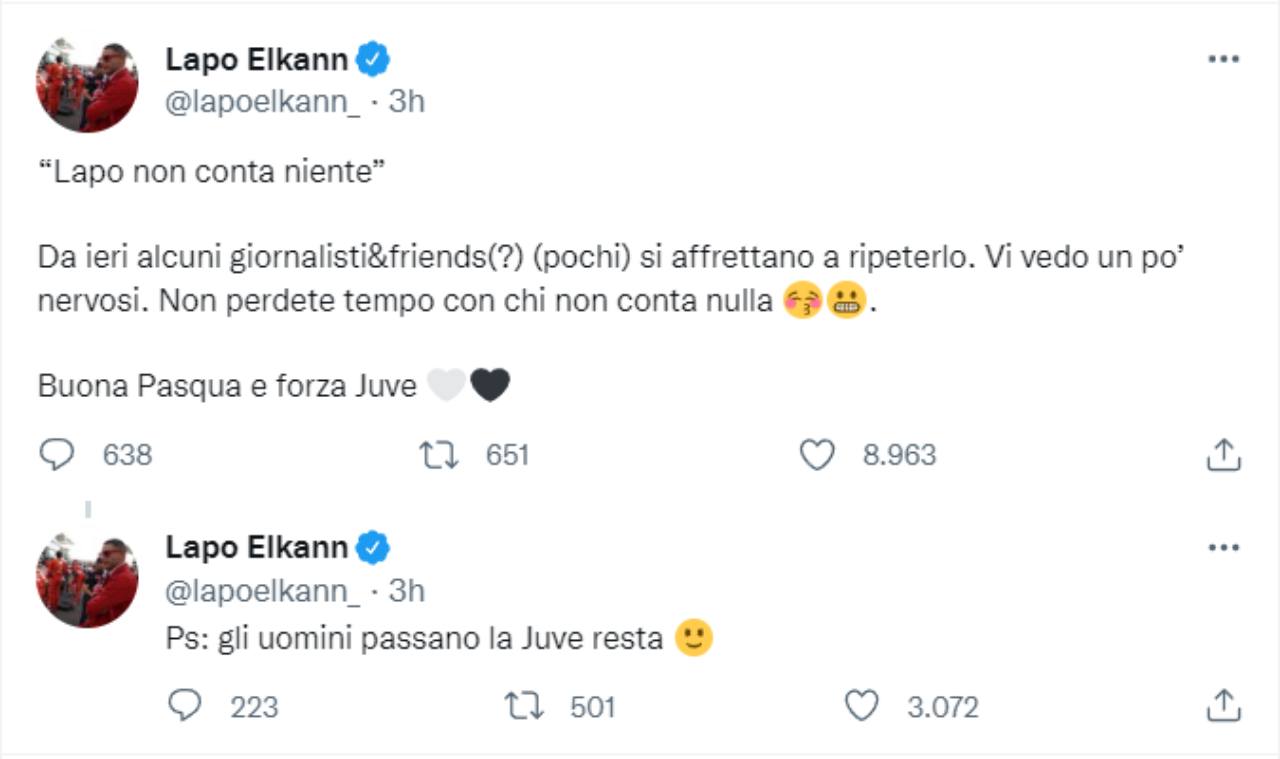The width and height of the screenshot is (1280, 759).
Task: Click the verified badge on the first tweet
Action: coord(374,61)
